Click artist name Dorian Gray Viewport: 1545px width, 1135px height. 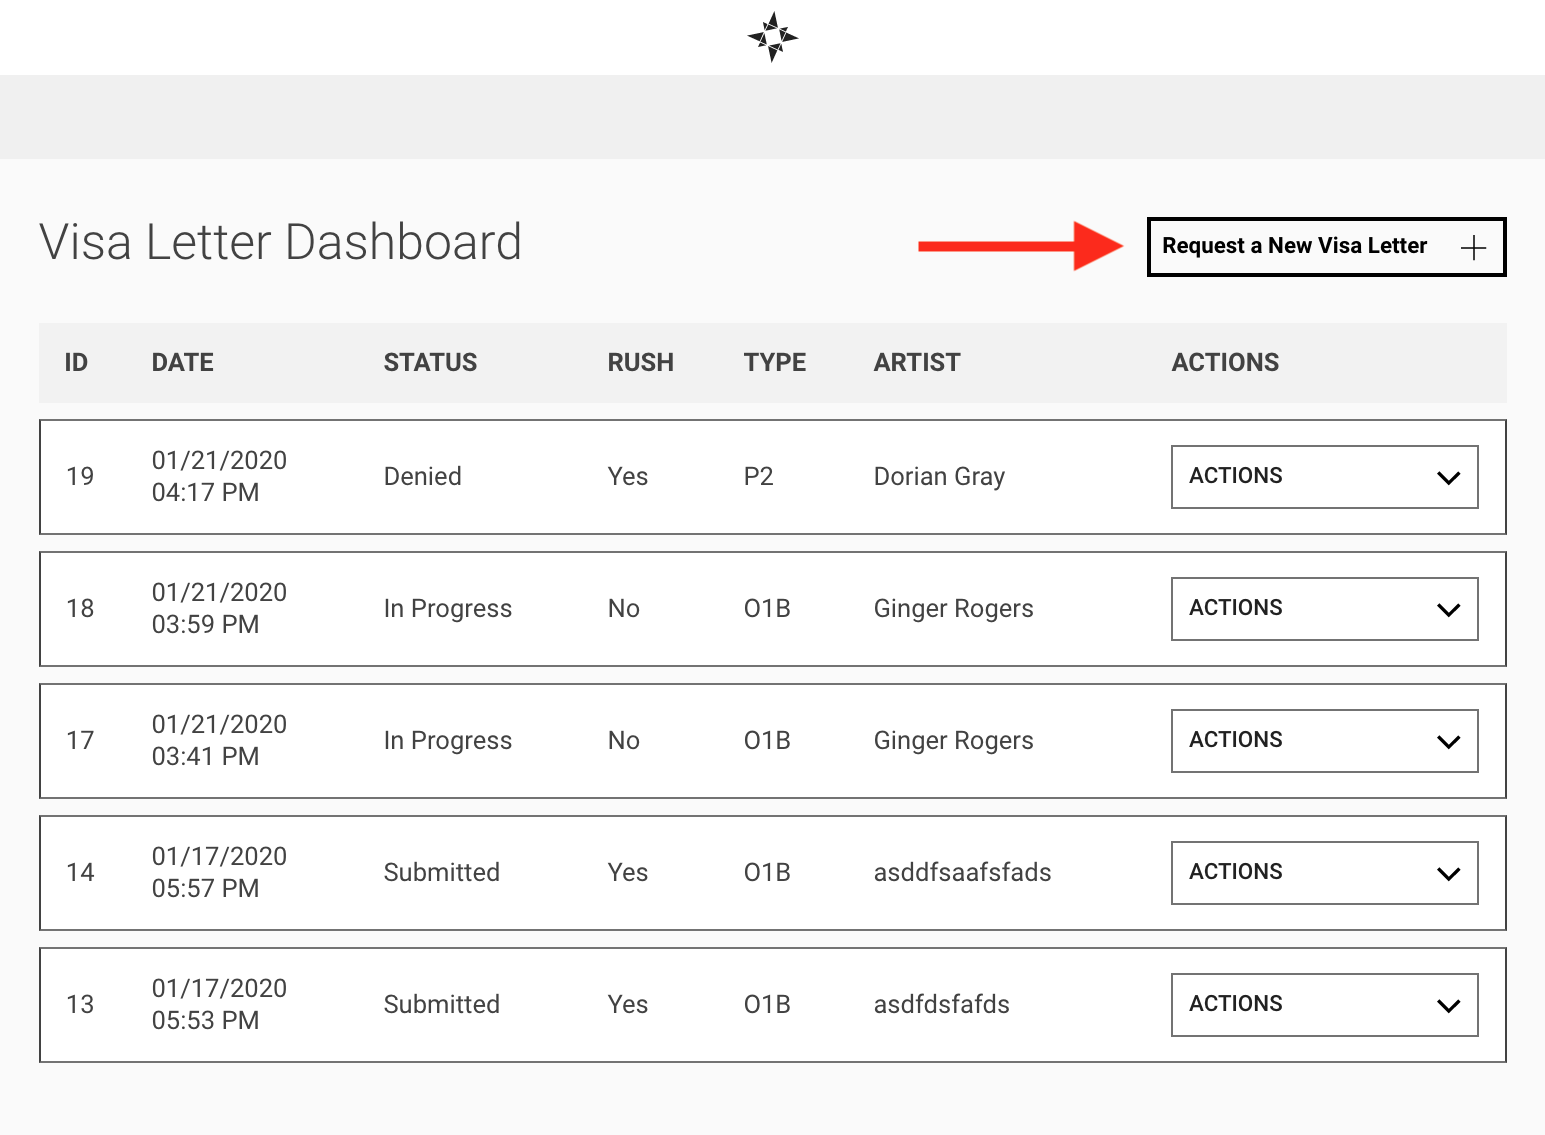pyautogui.click(x=939, y=477)
